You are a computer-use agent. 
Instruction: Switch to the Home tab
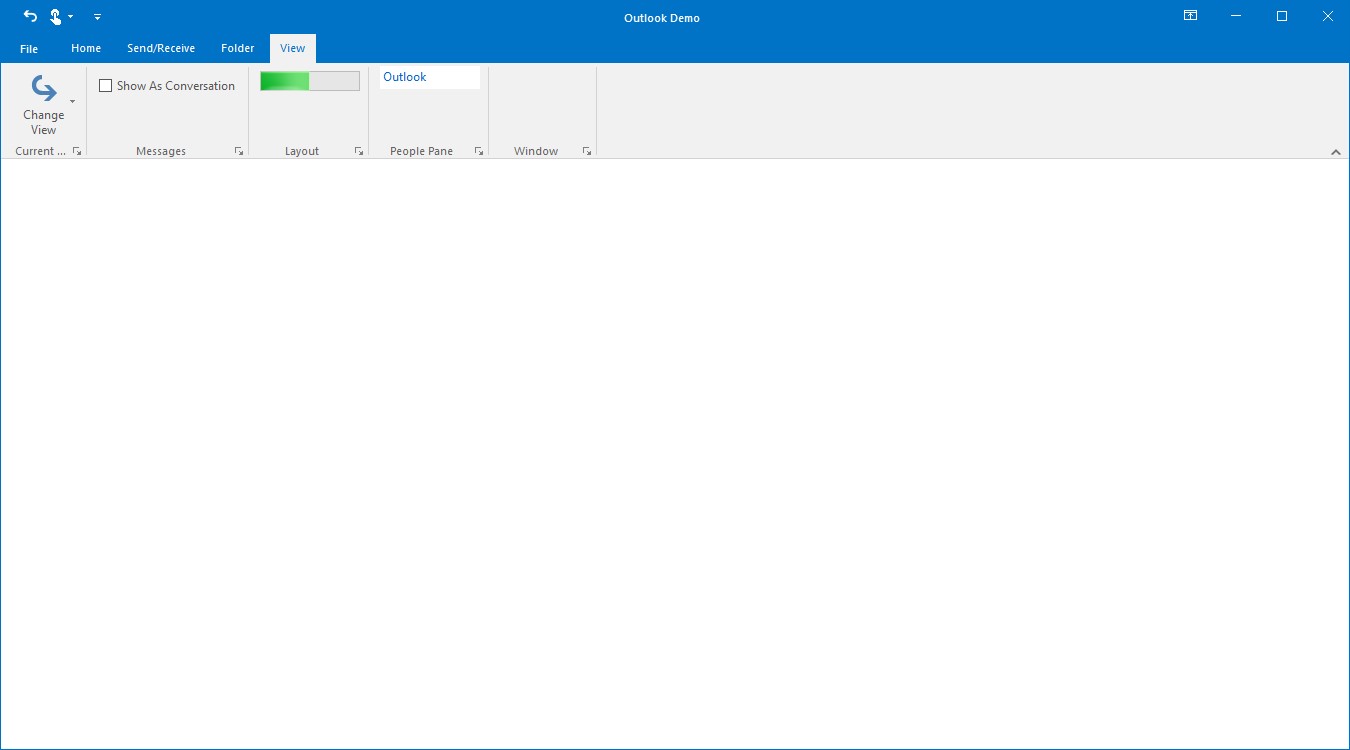pos(85,47)
